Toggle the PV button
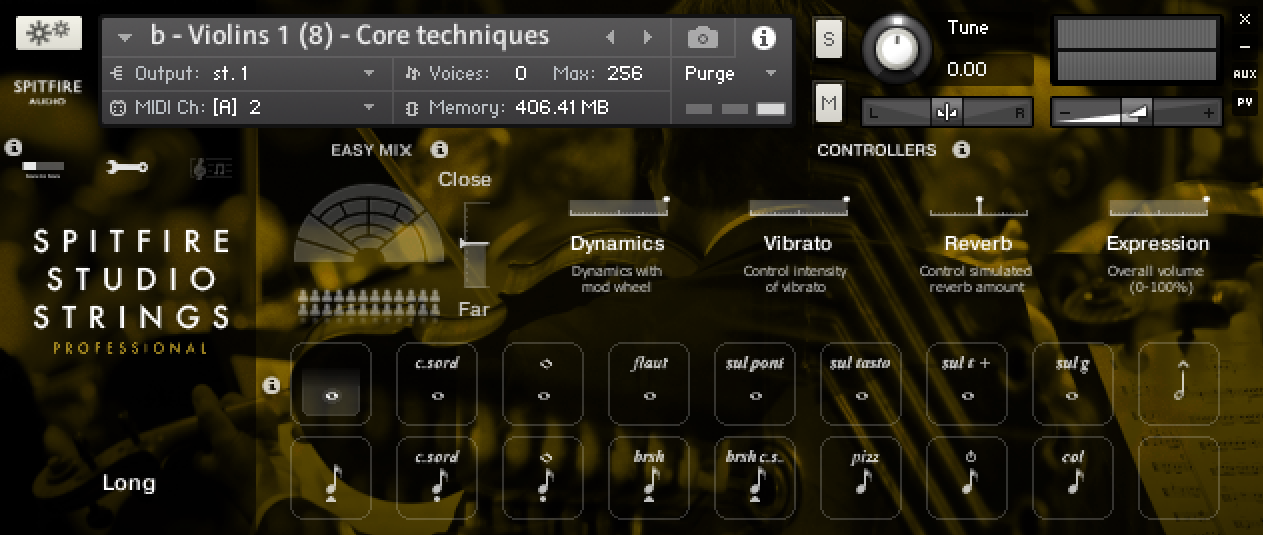This screenshot has width=1263, height=535. (1244, 102)
